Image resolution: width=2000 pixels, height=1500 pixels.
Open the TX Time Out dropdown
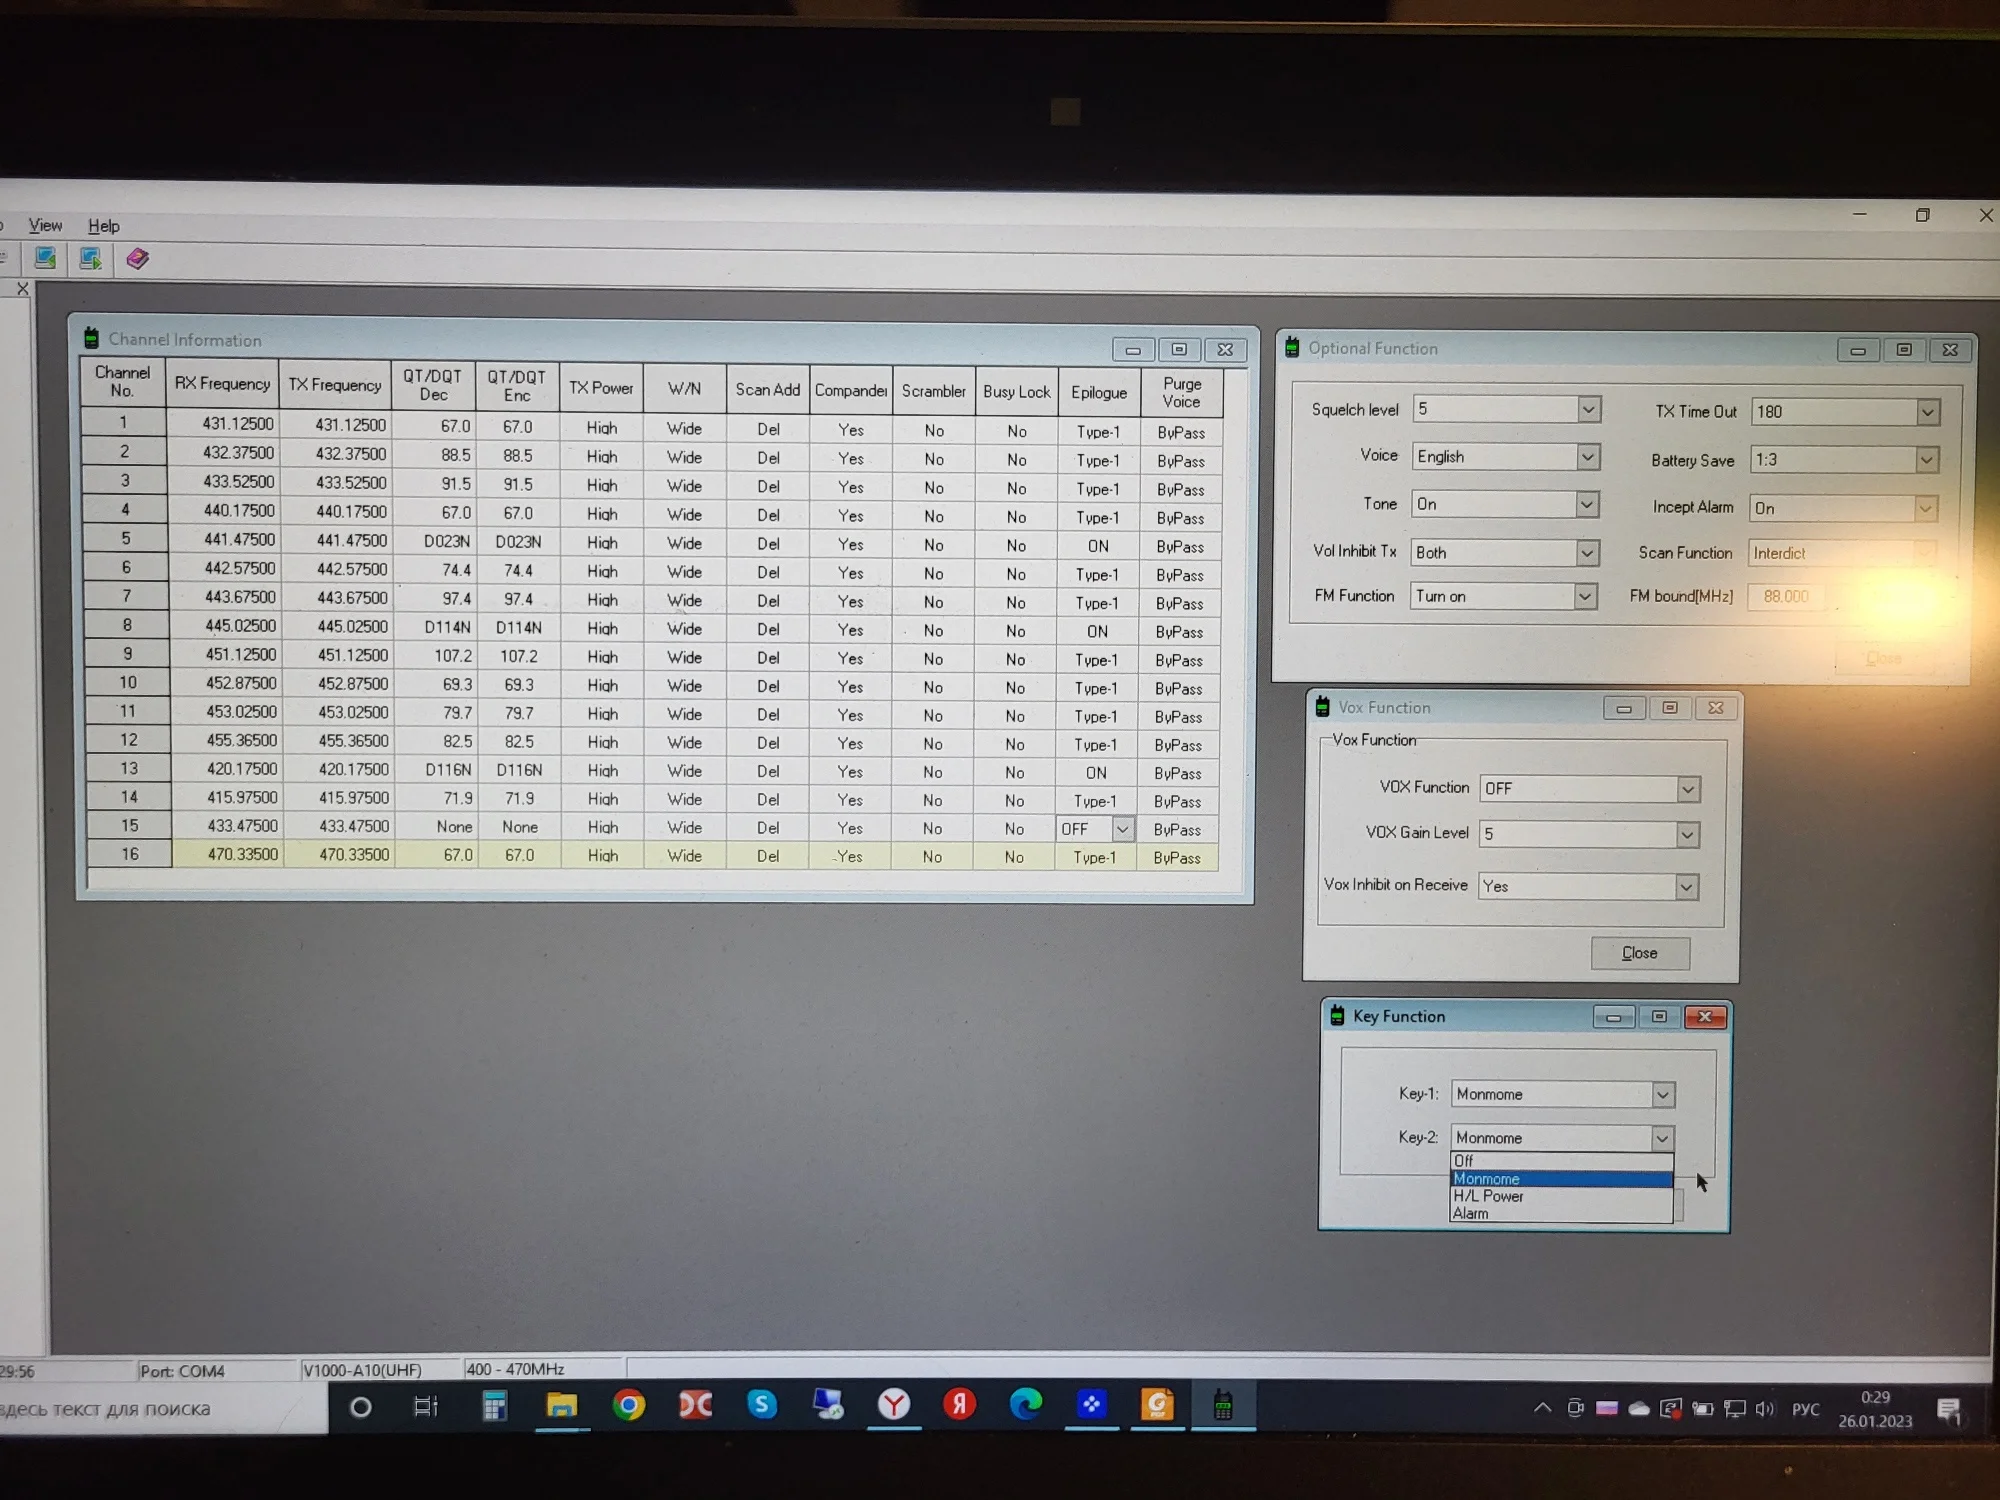click(1928, 412)
